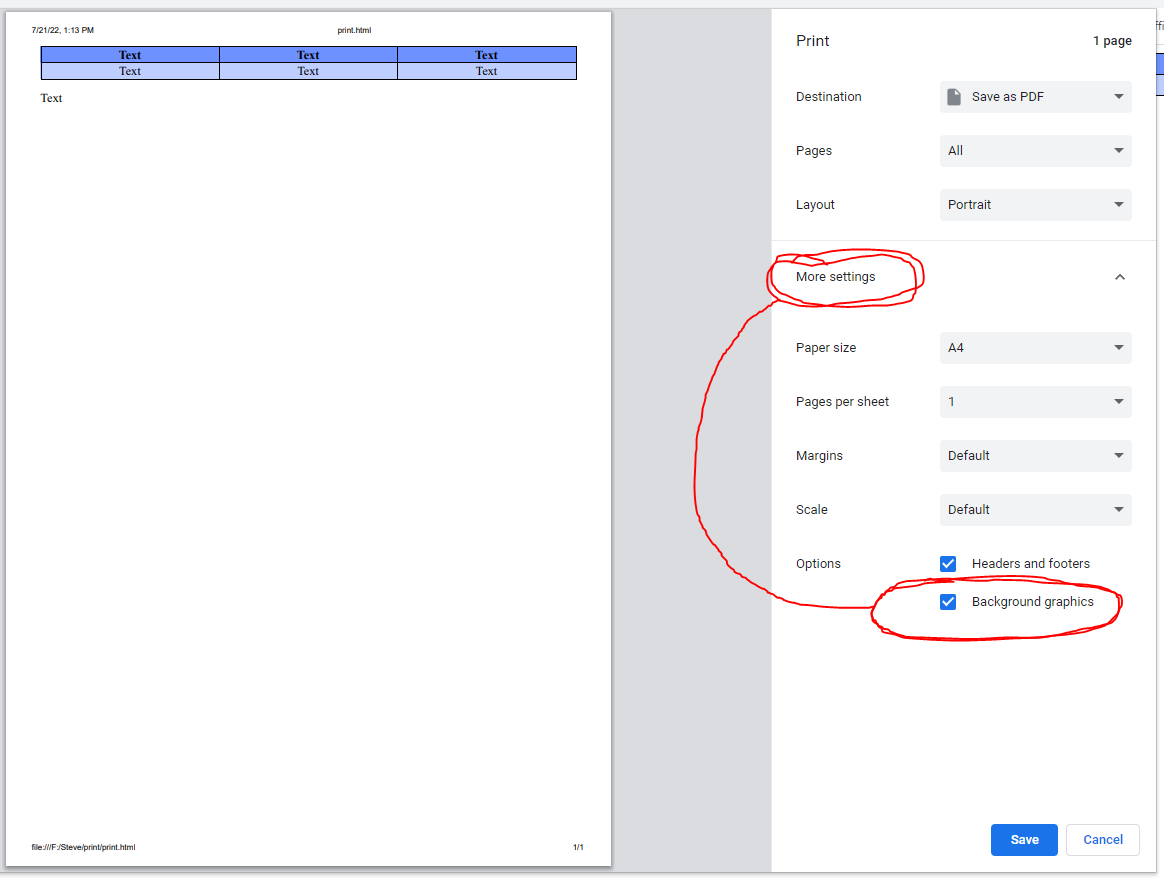The image size is (1164, 880).
Task: Click the Paper size label
Action: point(825,348)
